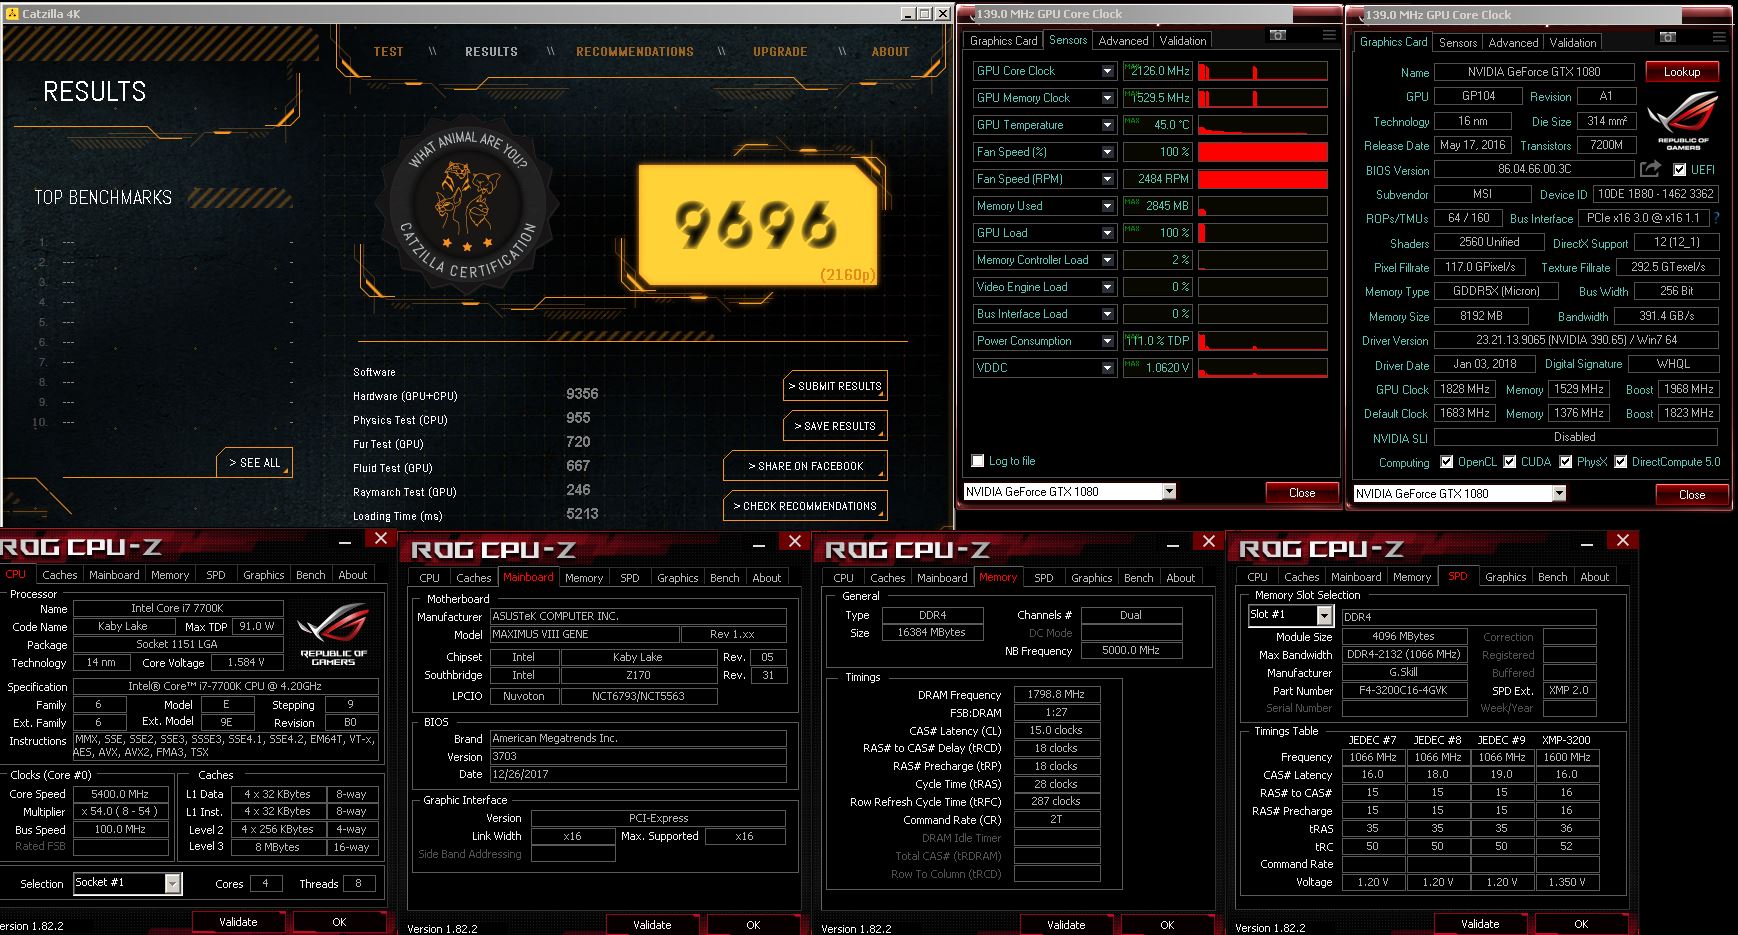
Task: Minimize the CPU-Z Memory tab window
Action: [1173, 545]
